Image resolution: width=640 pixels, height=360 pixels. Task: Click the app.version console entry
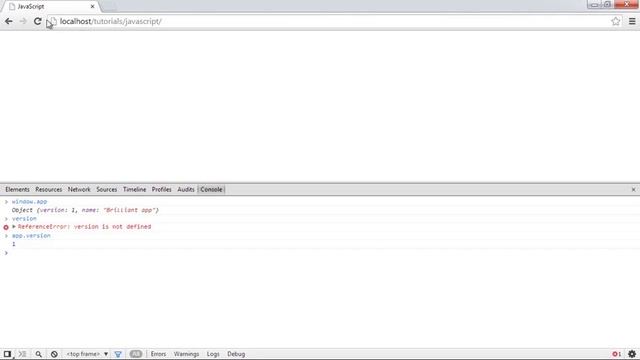pyautogui.click(x=31, y=236)
